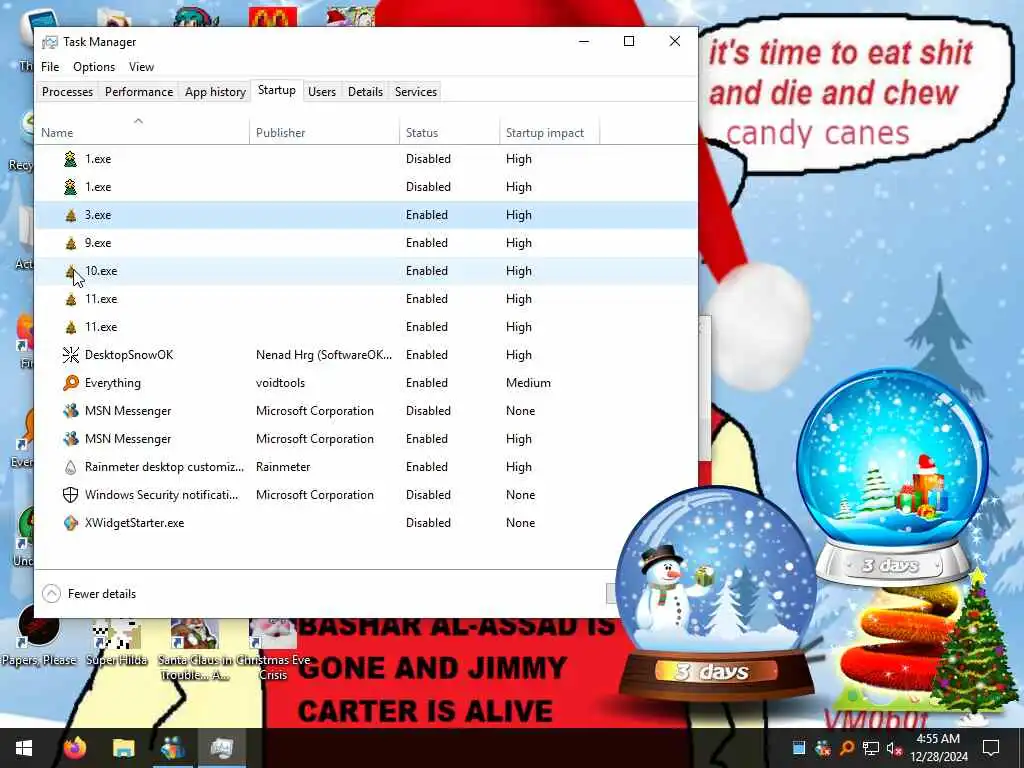Screen dimensions: 1024x768
Task: Click the gifts snow globe widget
Action: (893, 477)
